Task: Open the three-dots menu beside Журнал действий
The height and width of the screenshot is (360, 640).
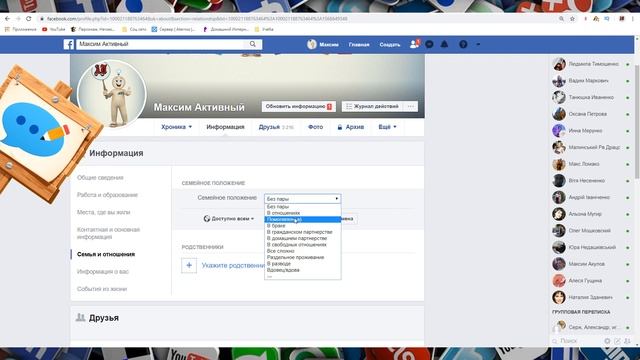Action: point(411,107)
